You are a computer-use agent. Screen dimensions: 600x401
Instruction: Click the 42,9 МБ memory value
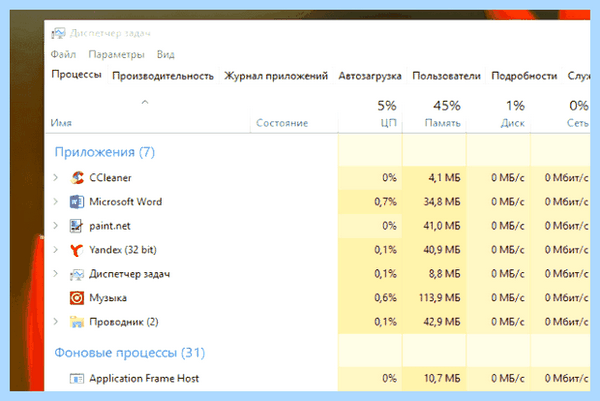point(442,322)
